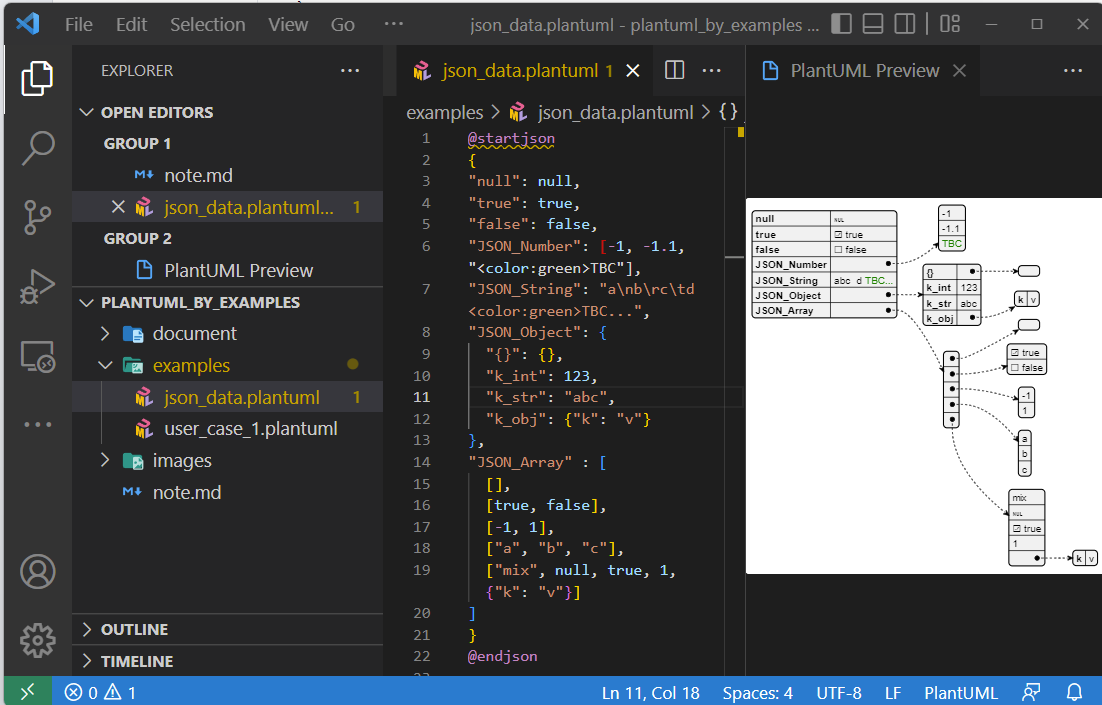Toggle the secondary side bar layout icon
This screenshot has width=1102, height=705.
click(x=905, y=24)
